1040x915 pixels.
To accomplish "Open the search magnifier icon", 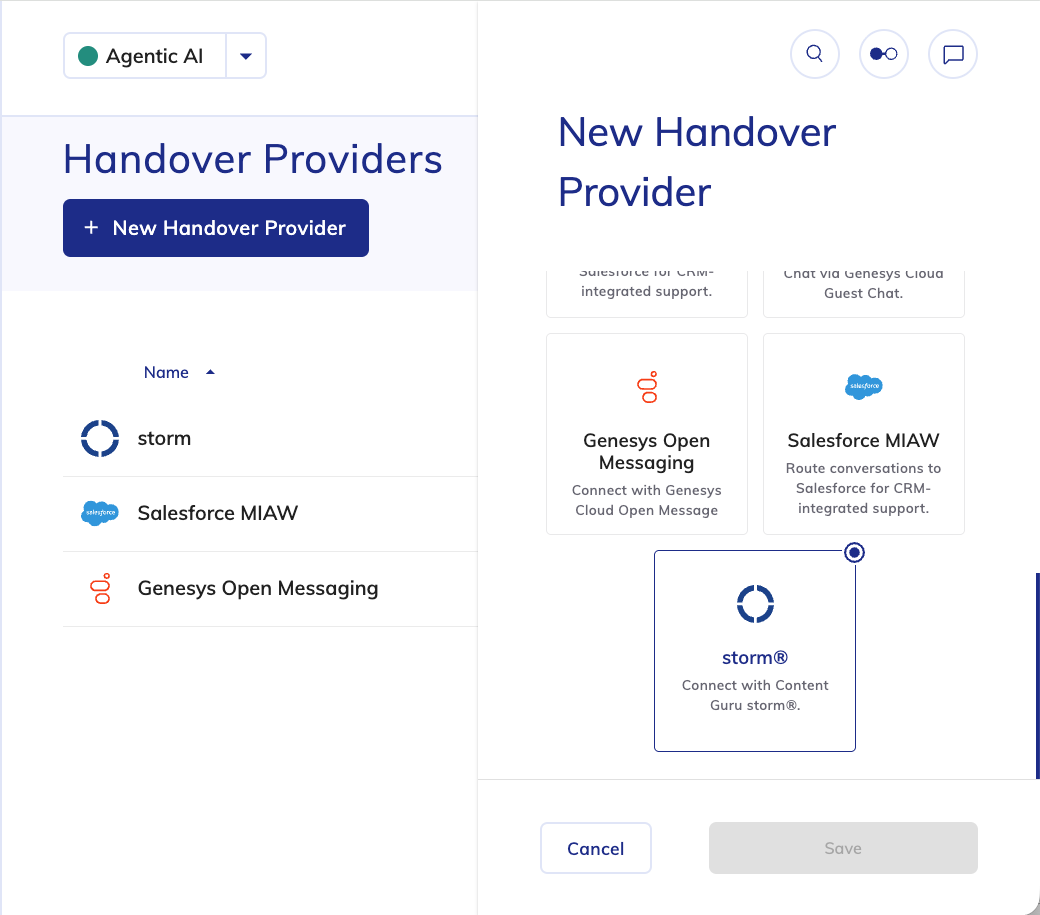I will 814,54.
